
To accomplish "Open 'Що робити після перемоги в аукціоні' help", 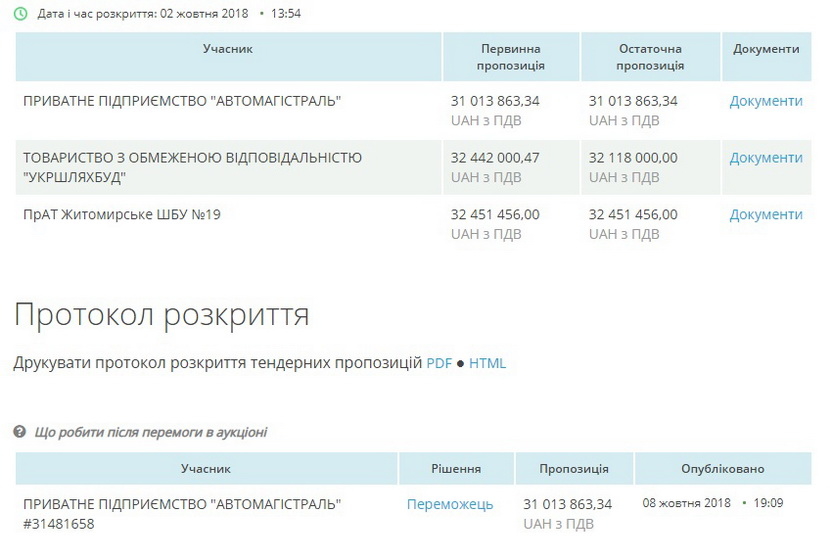I will coord(150,432).
